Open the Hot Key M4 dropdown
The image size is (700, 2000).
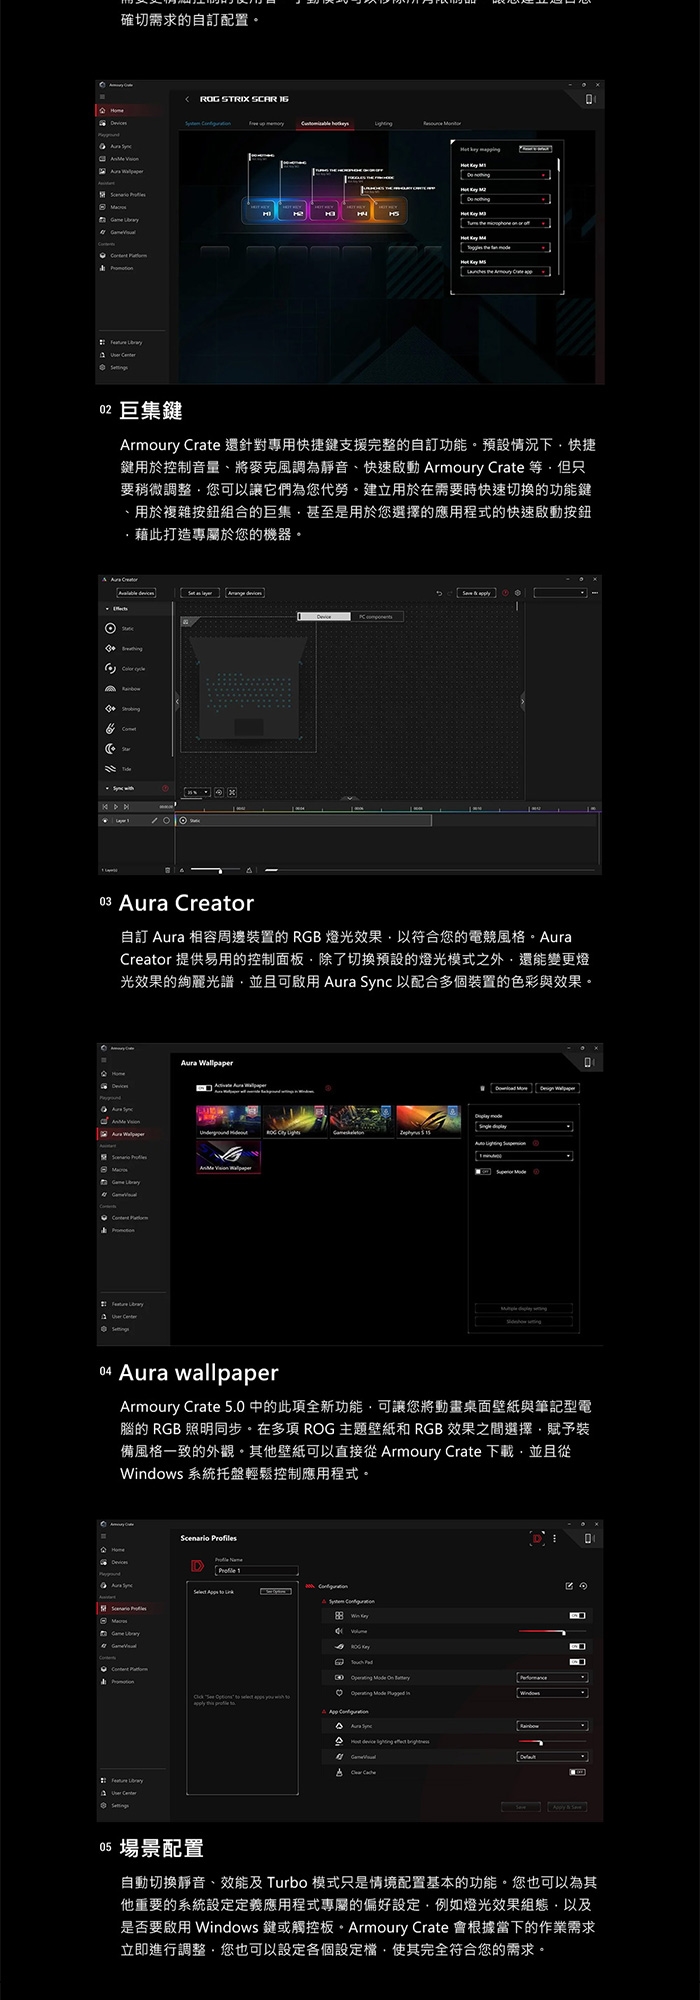[507, 247]
